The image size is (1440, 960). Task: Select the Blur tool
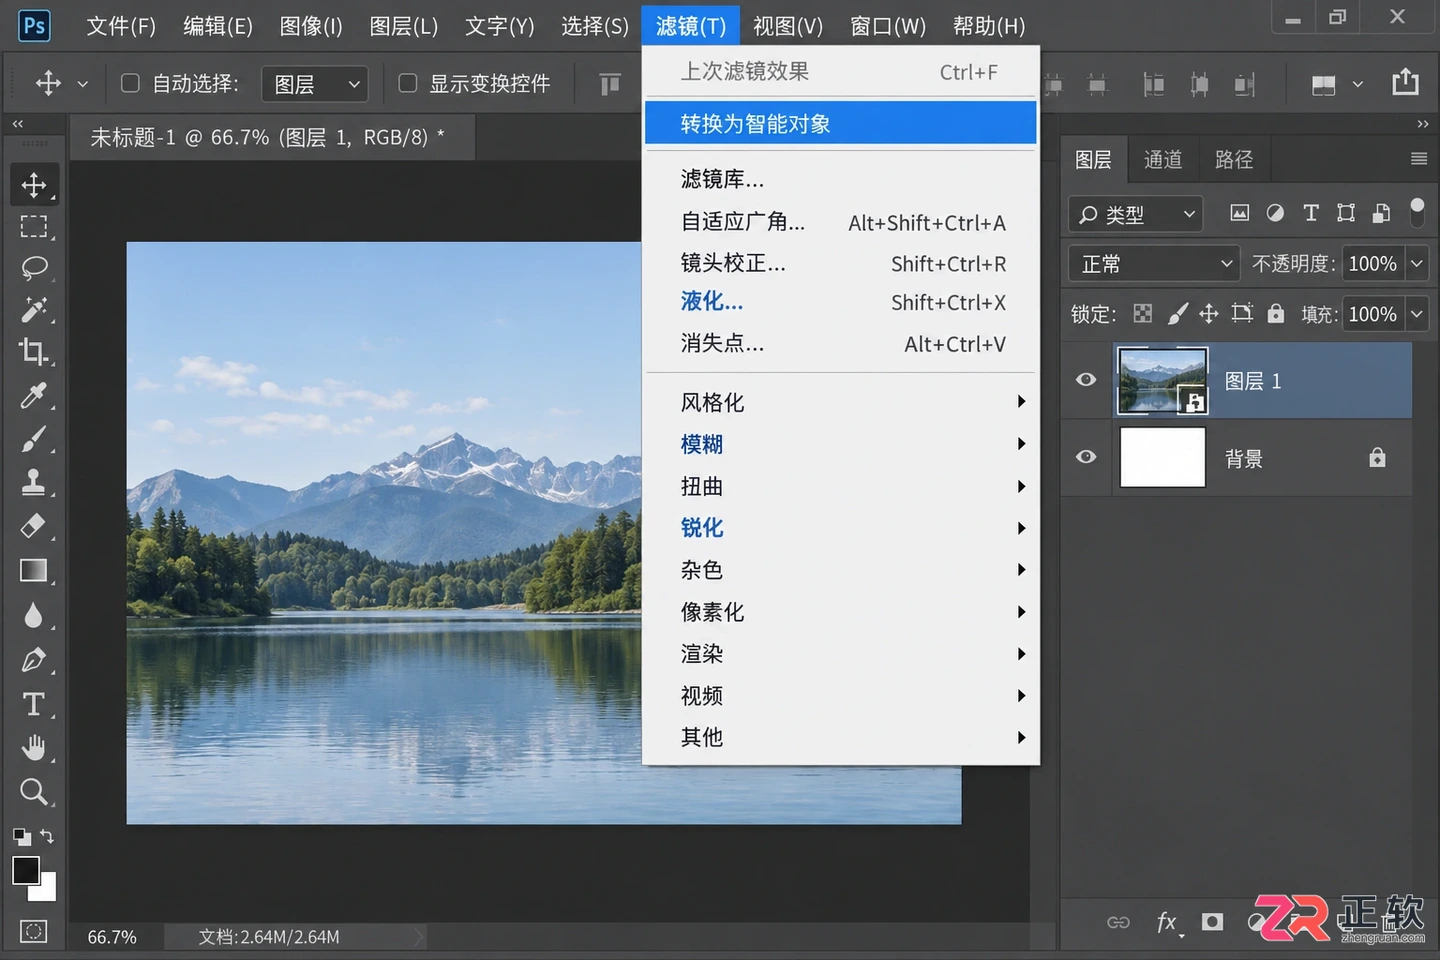coord(34,615)
